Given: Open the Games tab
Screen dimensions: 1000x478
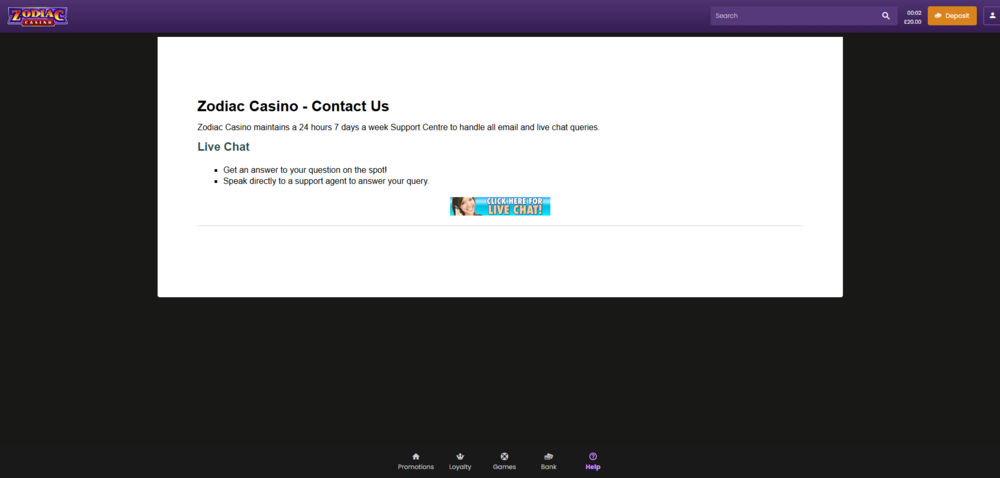Looking at the screenshot, I should pos(504,461).
